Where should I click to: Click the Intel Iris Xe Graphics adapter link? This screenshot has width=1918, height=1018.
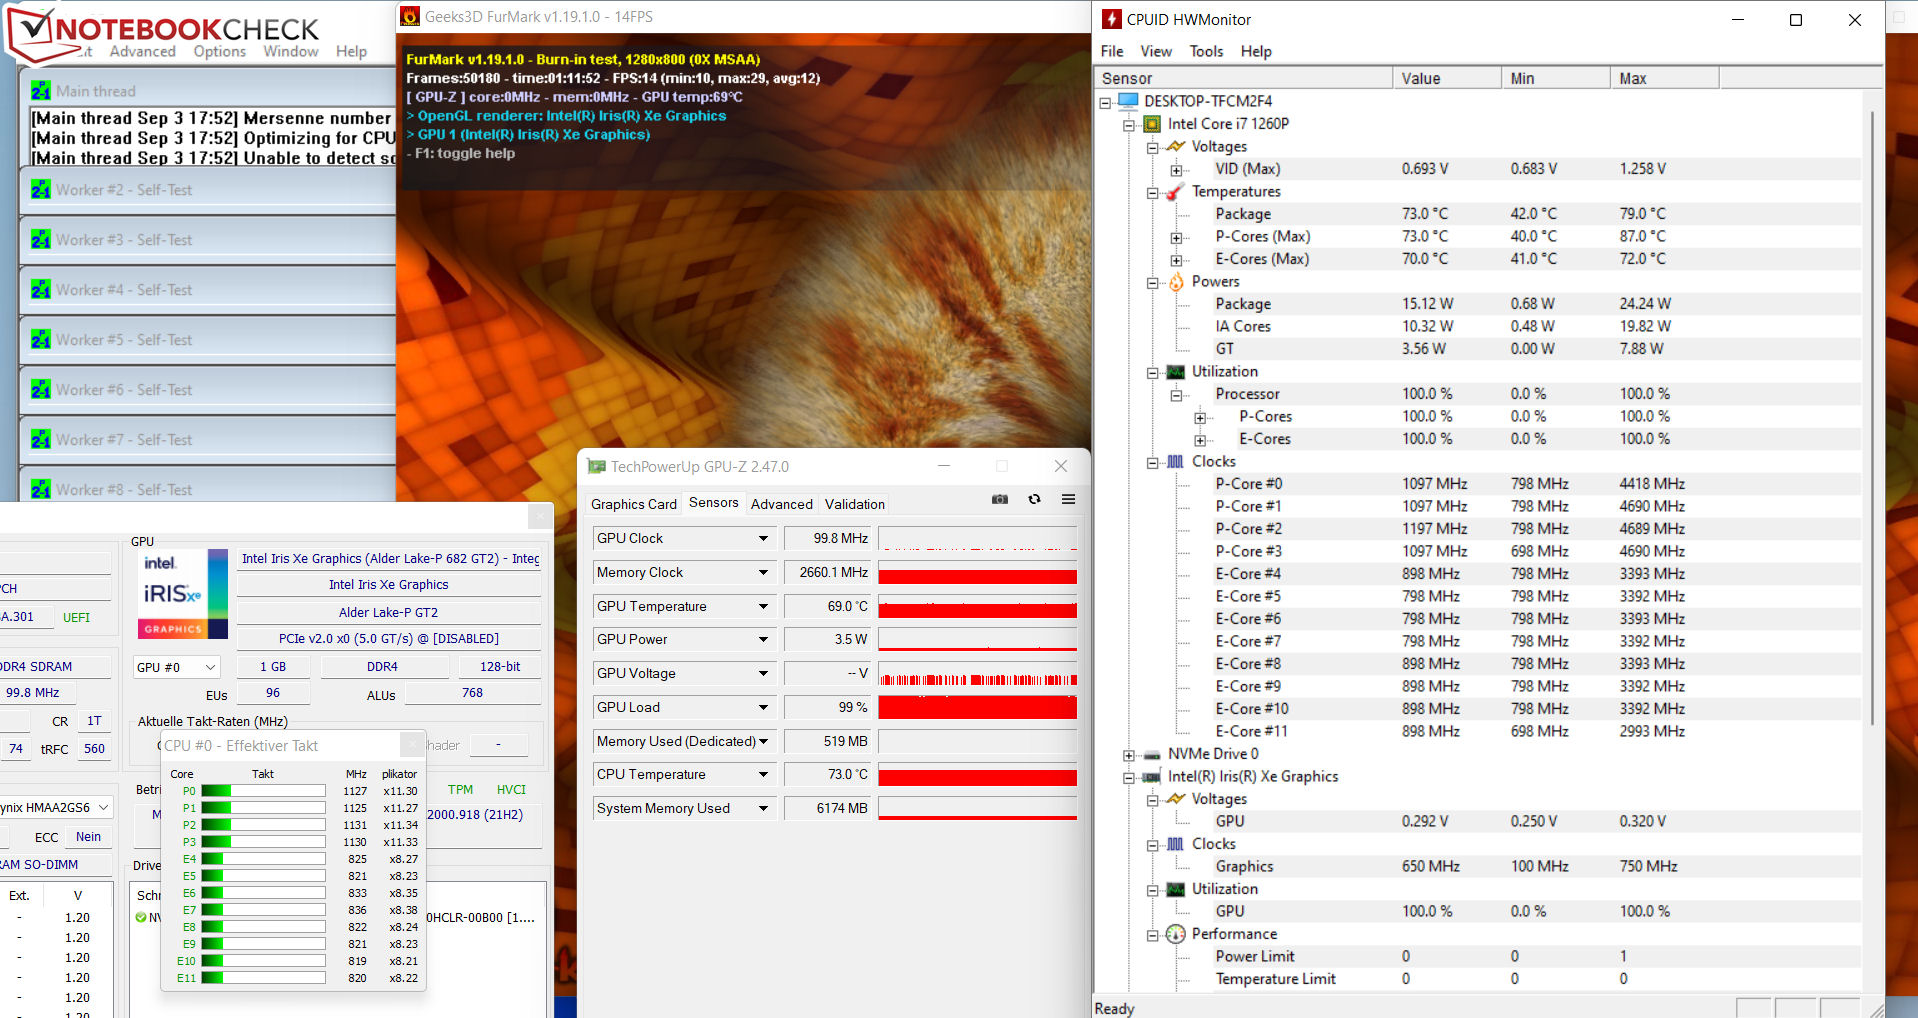coord(389,585)
